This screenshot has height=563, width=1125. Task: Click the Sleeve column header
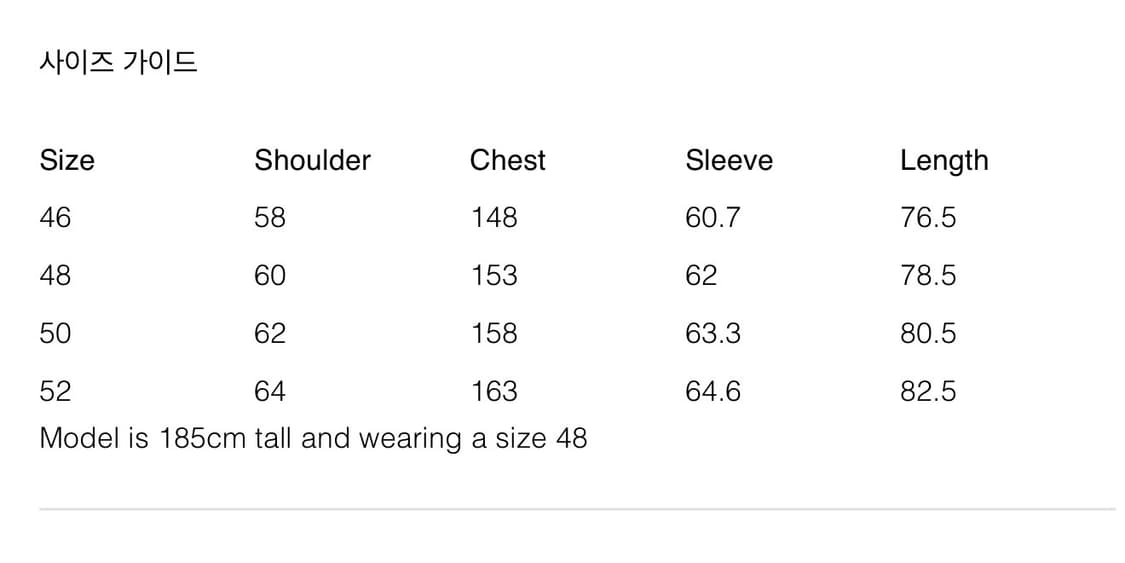click(x=729, y=160)
